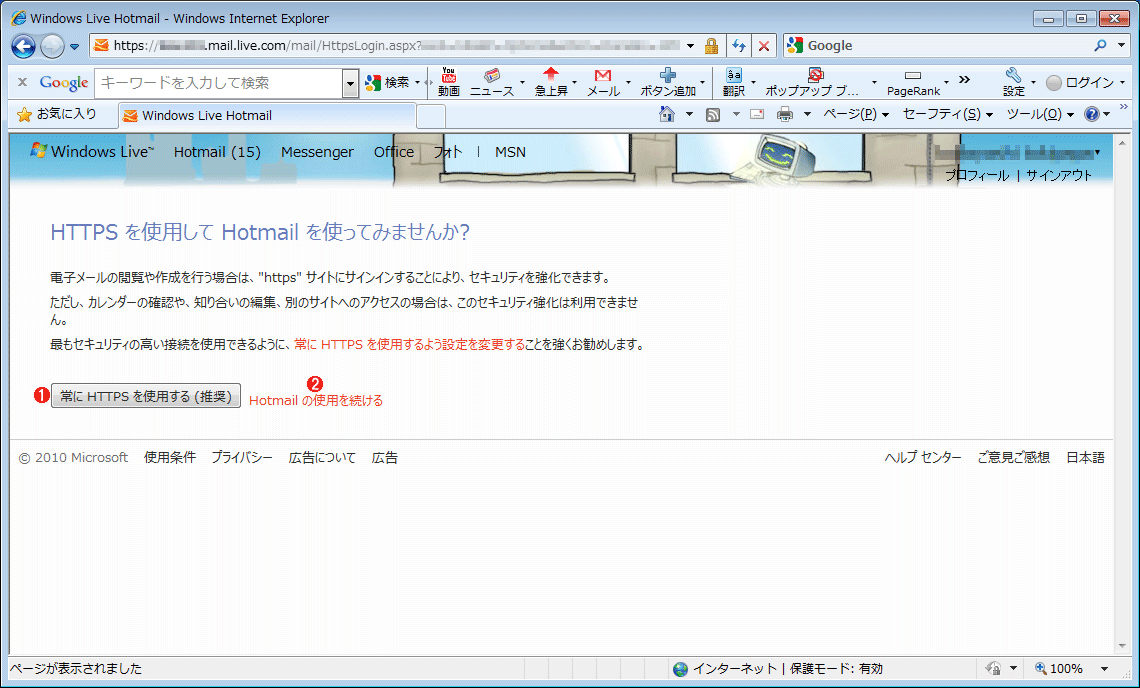This screenshot has width=1140, height=688.
Task: Click the 常に HTTPS を使用するよう設定を変更する link
Action: click(409, 344)
